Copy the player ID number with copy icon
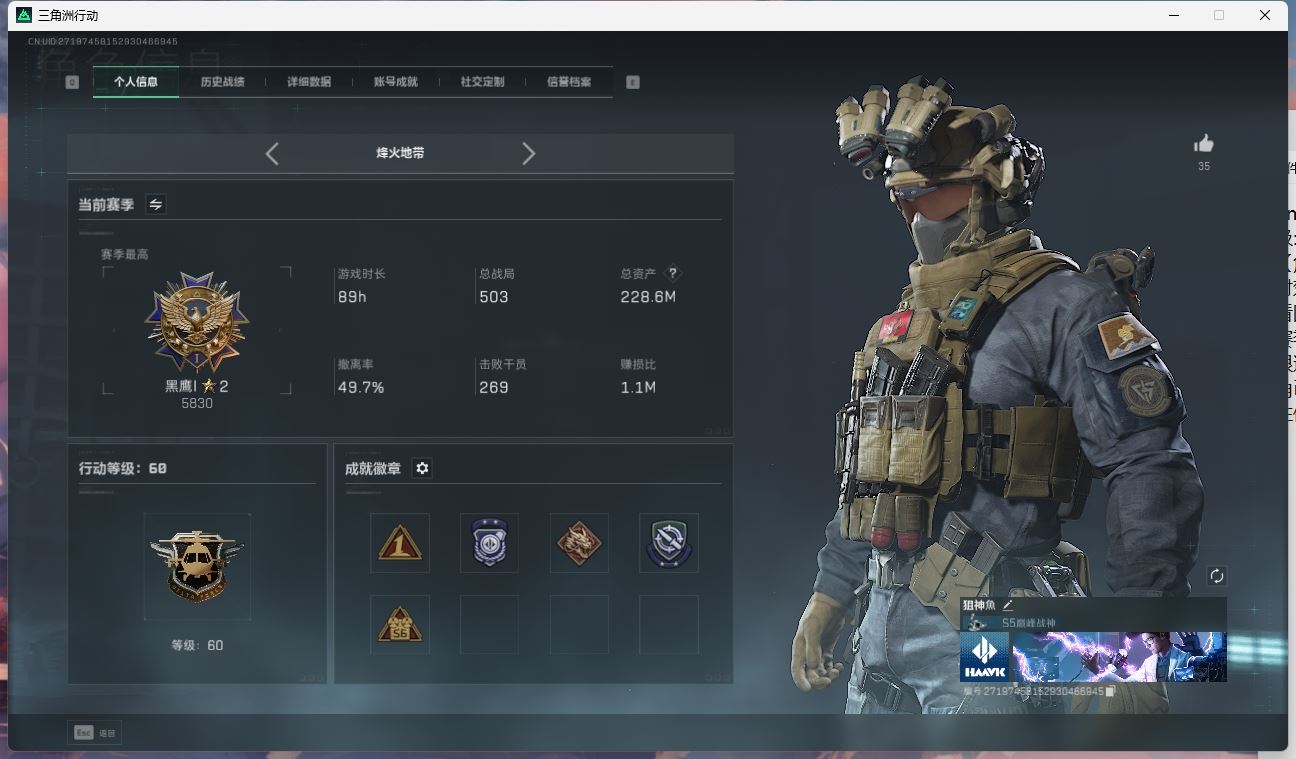The image size is (1296, 759). click(x=1111, y=691)
